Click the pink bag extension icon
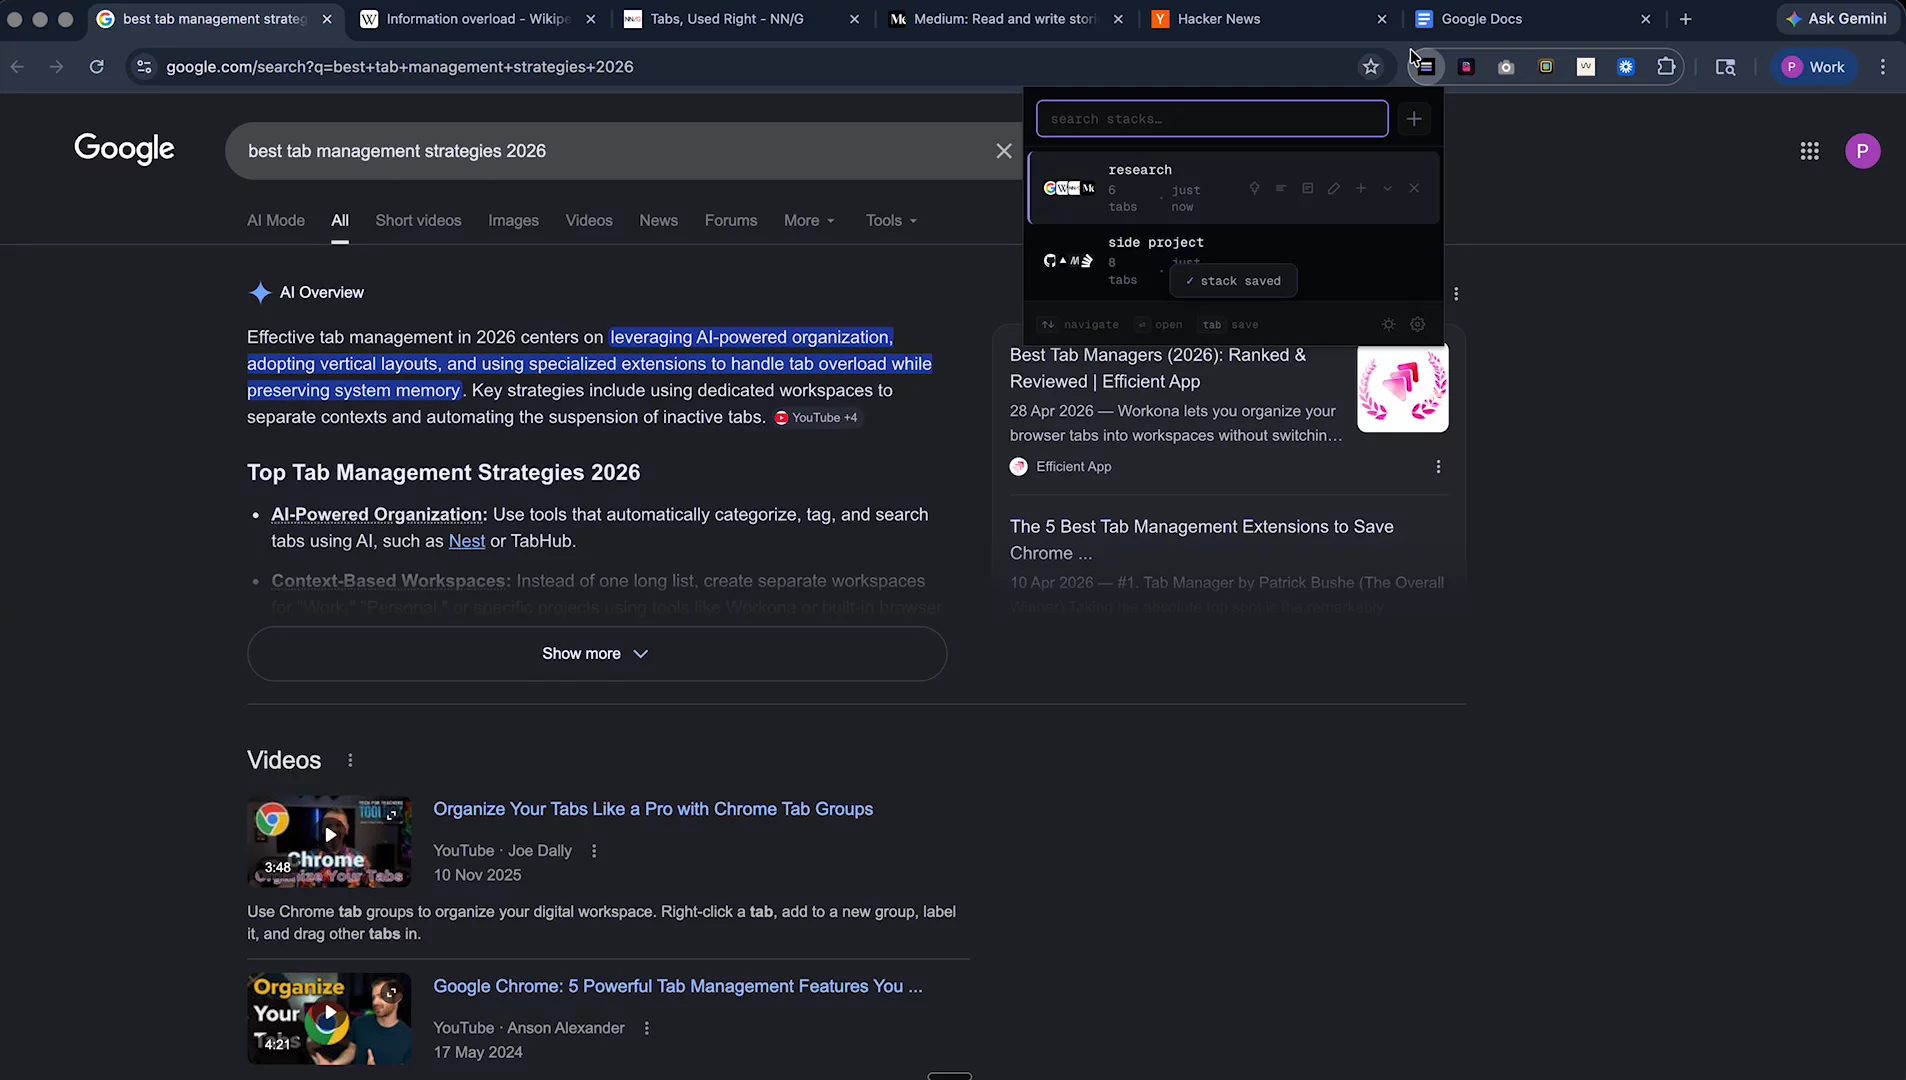The height and width of the screenshot is (1080, 1906). [x=1466, y=67]
